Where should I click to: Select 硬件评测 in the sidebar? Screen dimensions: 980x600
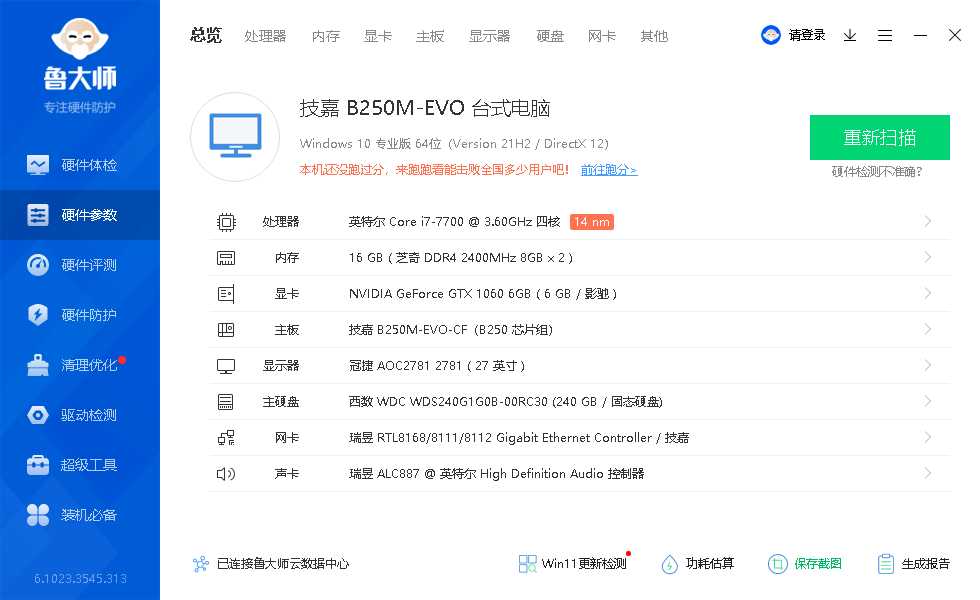coord(80,265)
